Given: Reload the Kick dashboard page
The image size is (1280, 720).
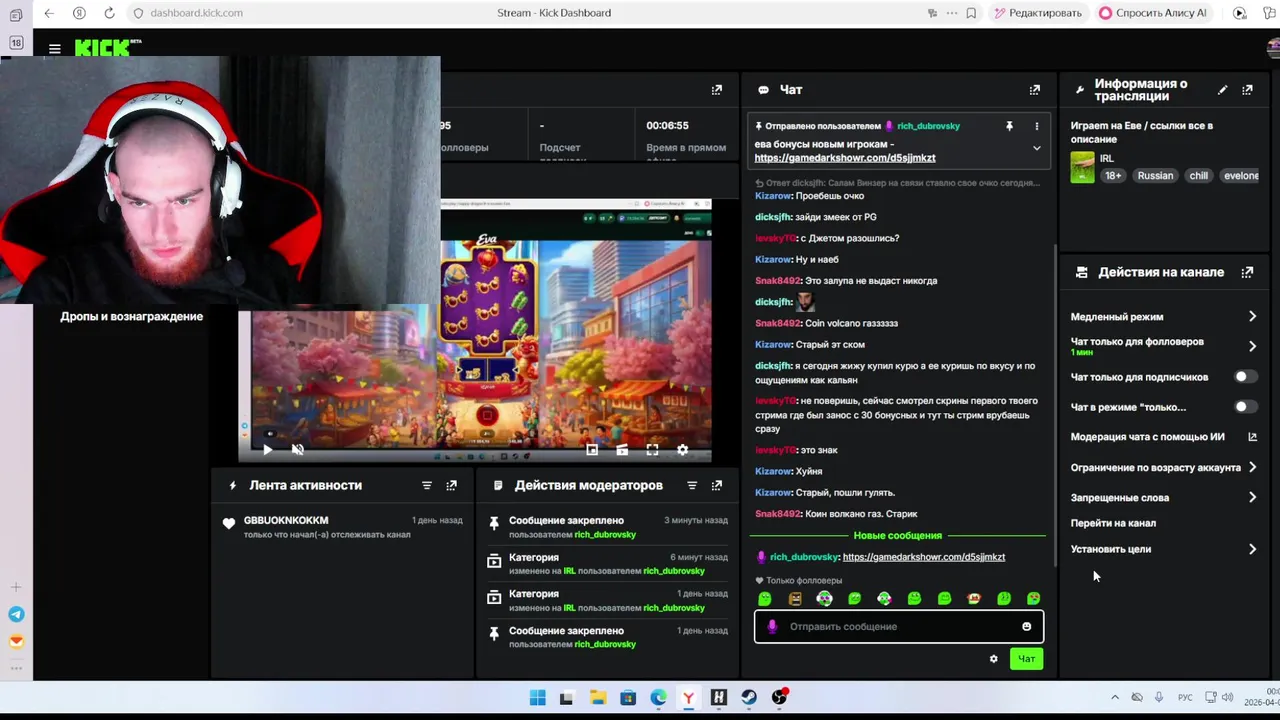Looking at the screenshot, I should [x=109, y=13].
